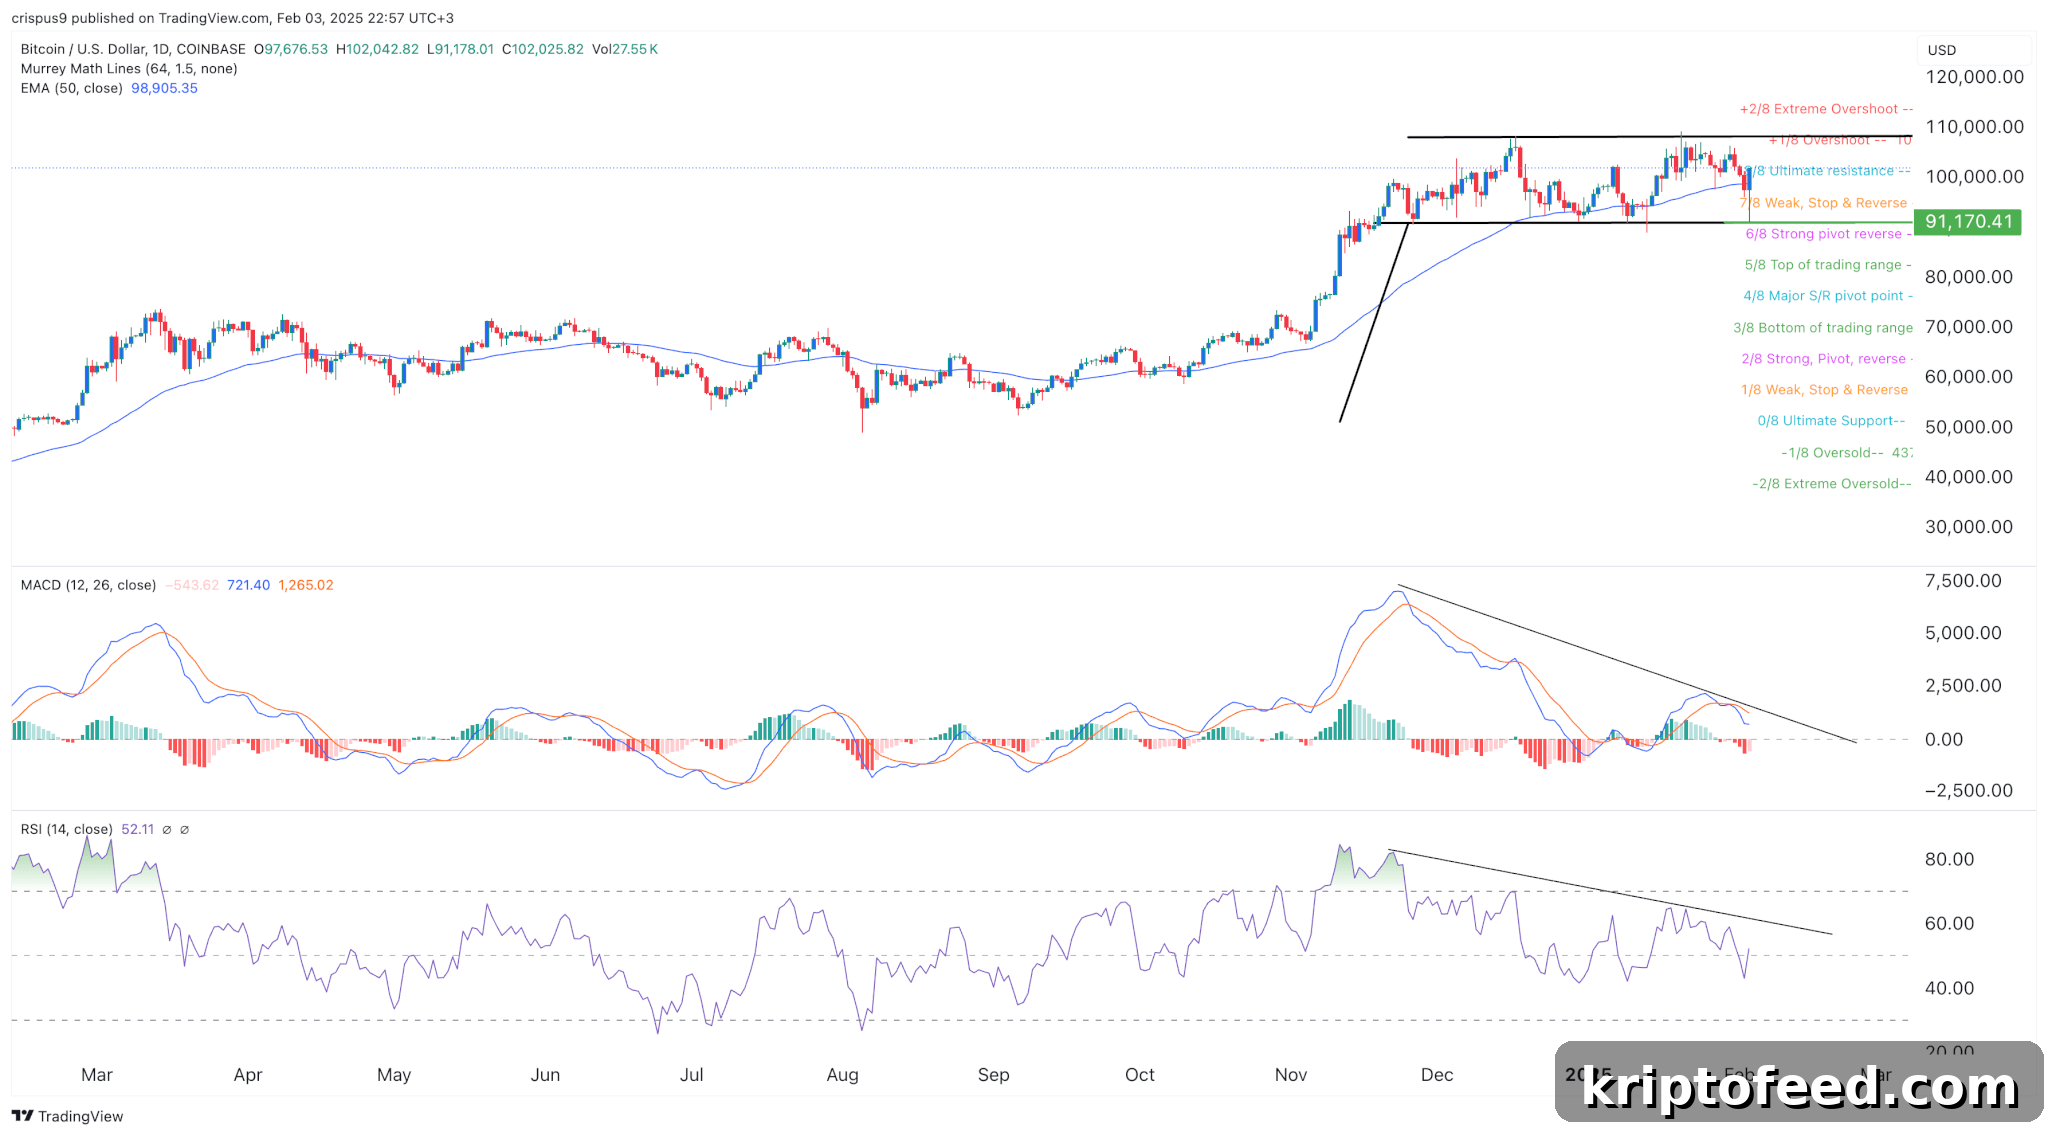Click the Nov label on time axis
Image resolution: width=2048 pixels, height=1136 pixels.
[1291, 1075]
